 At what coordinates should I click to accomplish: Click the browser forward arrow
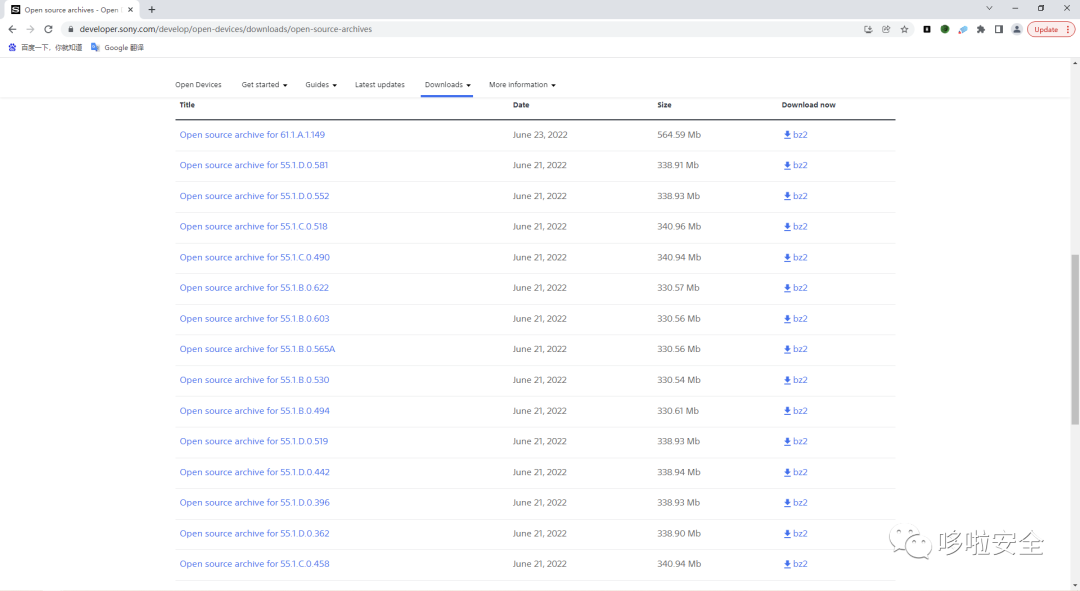[30, 29]
